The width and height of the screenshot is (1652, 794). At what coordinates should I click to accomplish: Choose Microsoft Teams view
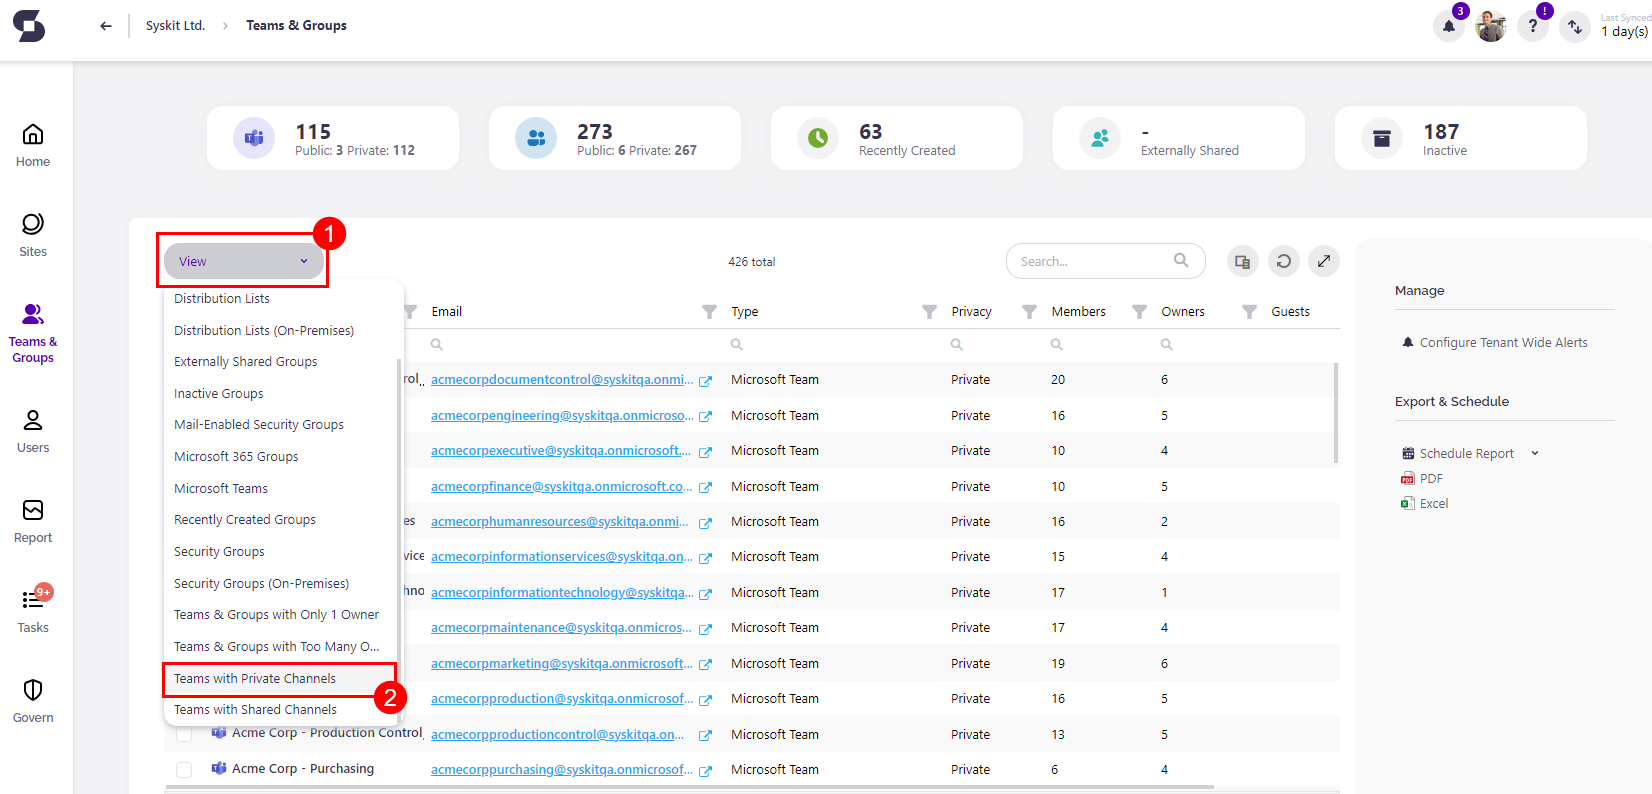(x=221, y=488)
